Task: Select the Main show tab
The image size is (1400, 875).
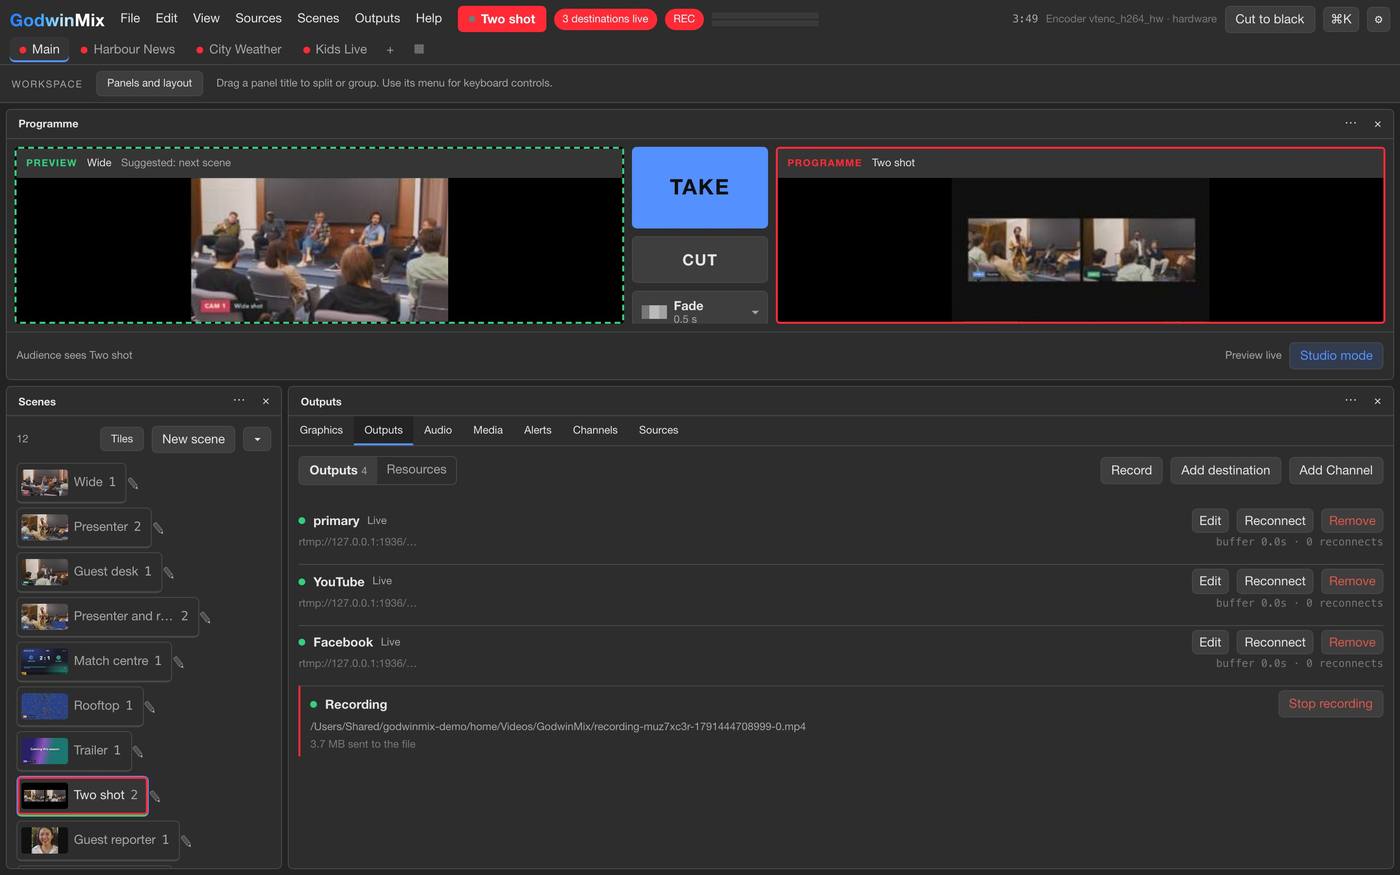Action: (39, 49)
